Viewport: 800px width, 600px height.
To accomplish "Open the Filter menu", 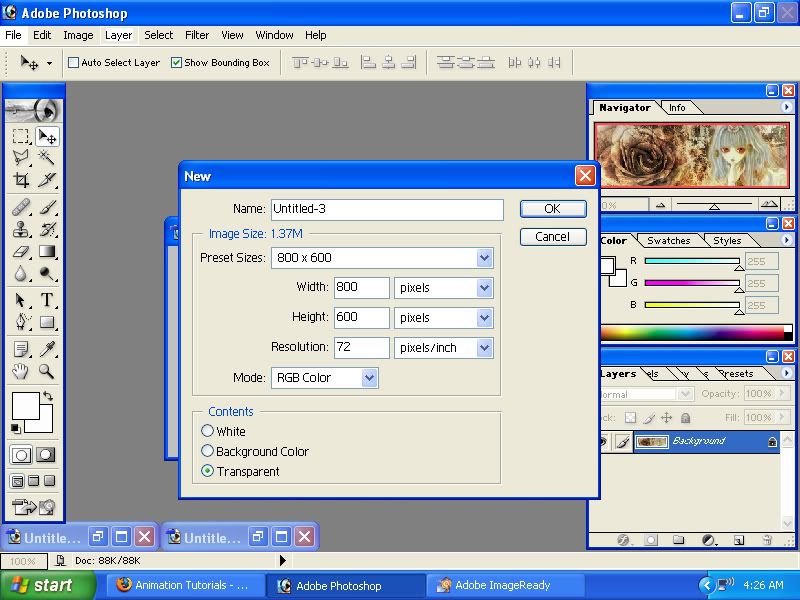I will click(197, 35).
